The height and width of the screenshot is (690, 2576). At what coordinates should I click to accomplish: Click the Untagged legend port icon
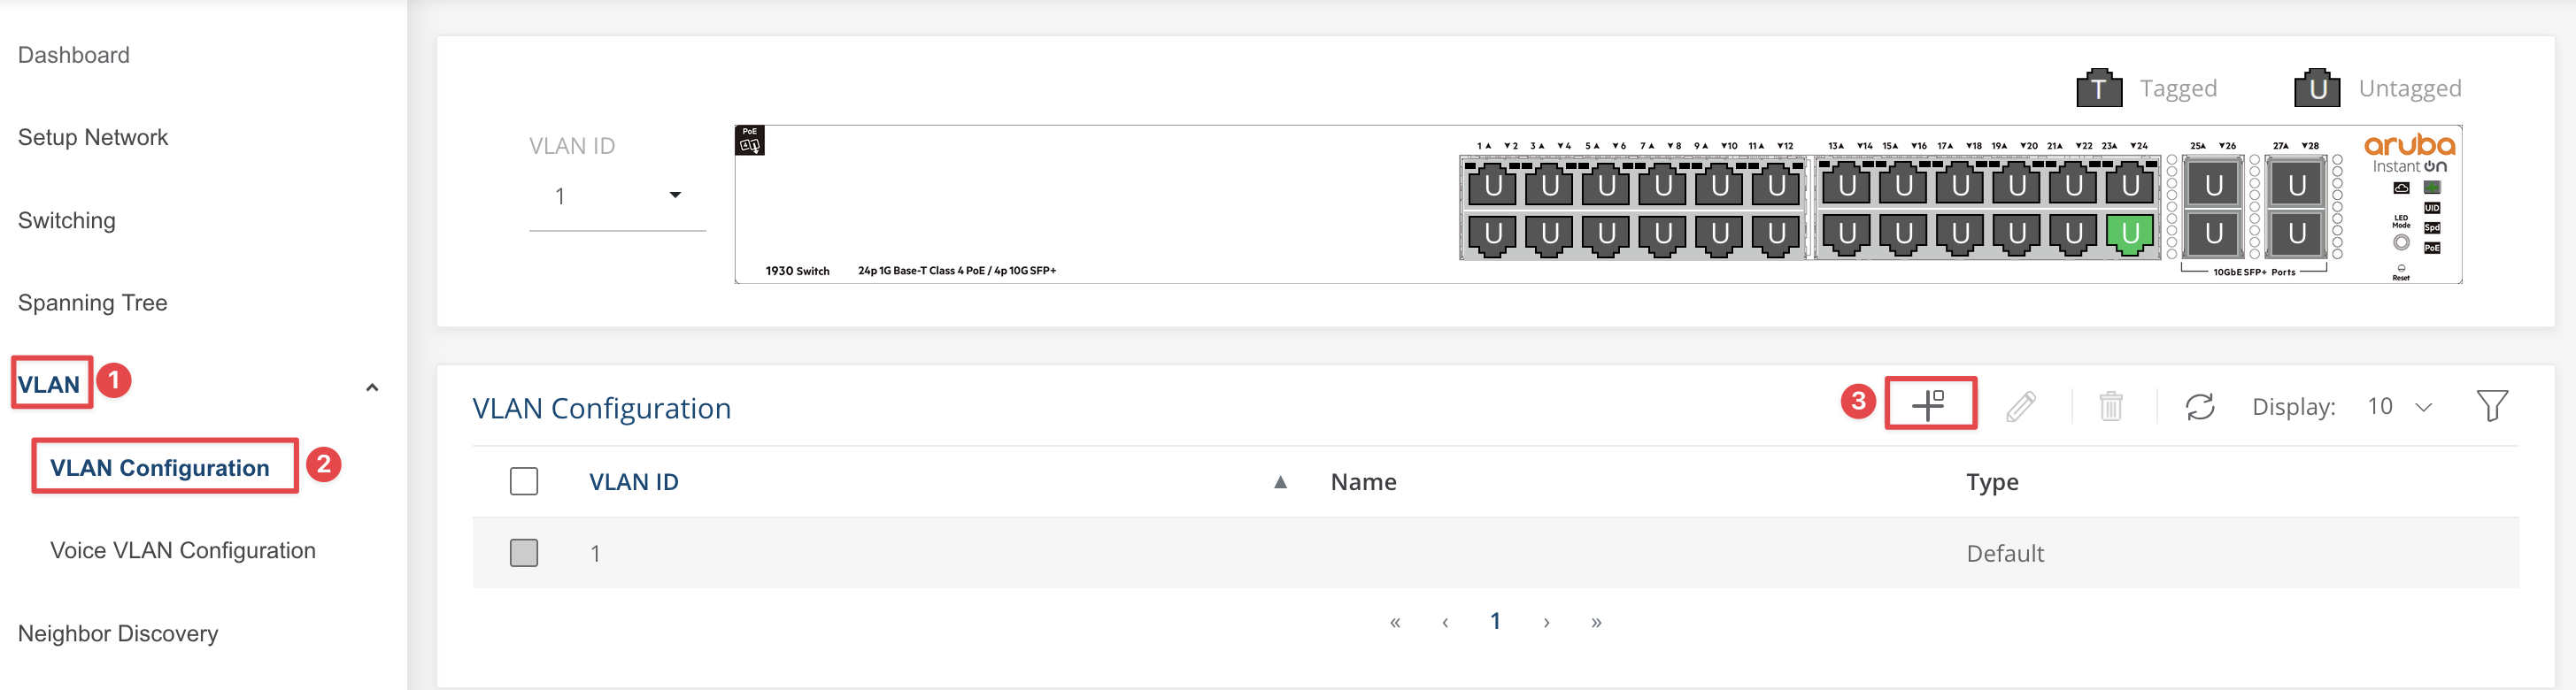(x=2317, y=88)
